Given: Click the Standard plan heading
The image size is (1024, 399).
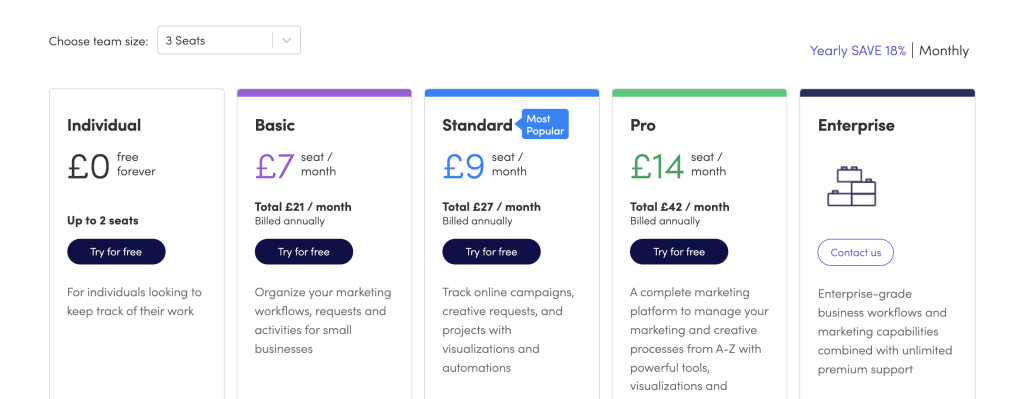Looking at the screenshot, I should point(477,125).
